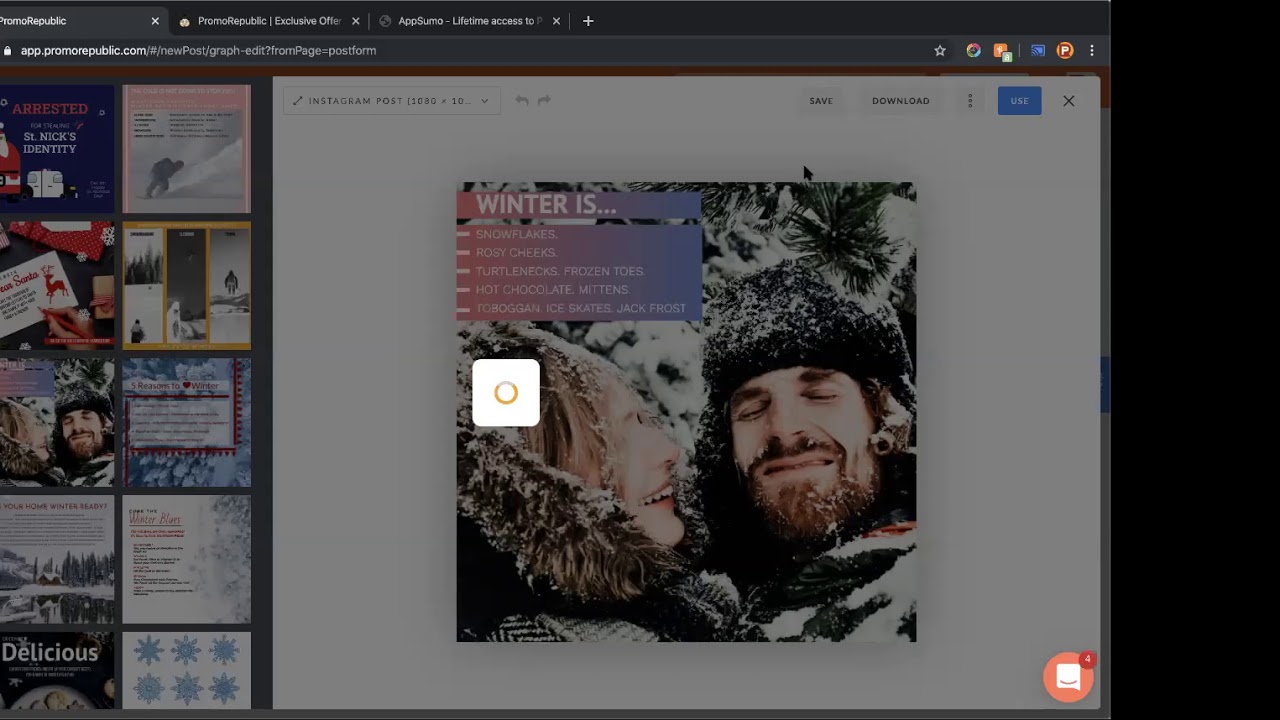The width and height of the screenshot is (1280, 720).
Task: Click the browser address bar URL
Action: [198, 51]
